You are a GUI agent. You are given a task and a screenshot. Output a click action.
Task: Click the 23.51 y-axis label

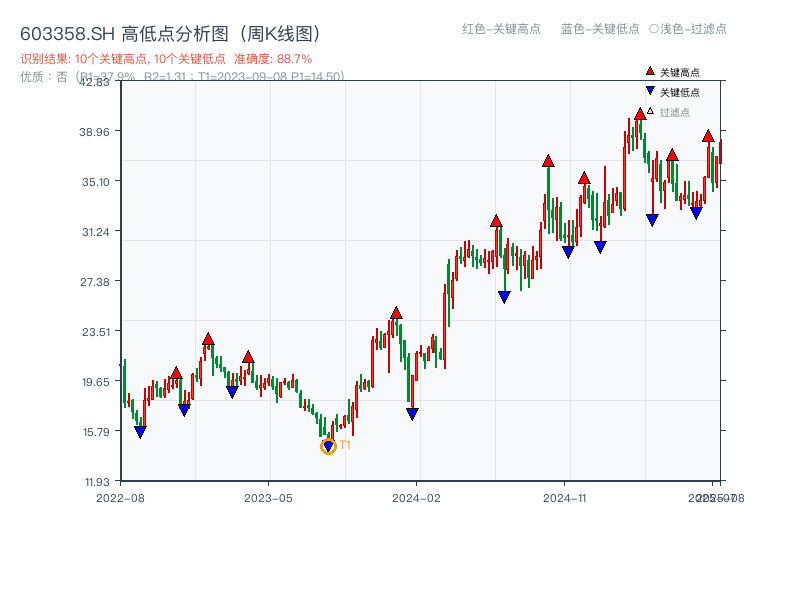tap(95, 332)
